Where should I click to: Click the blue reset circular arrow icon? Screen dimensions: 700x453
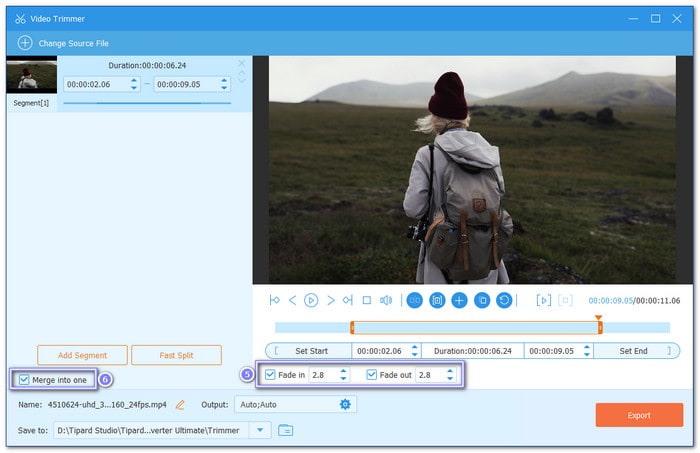[x=504, y=300]
